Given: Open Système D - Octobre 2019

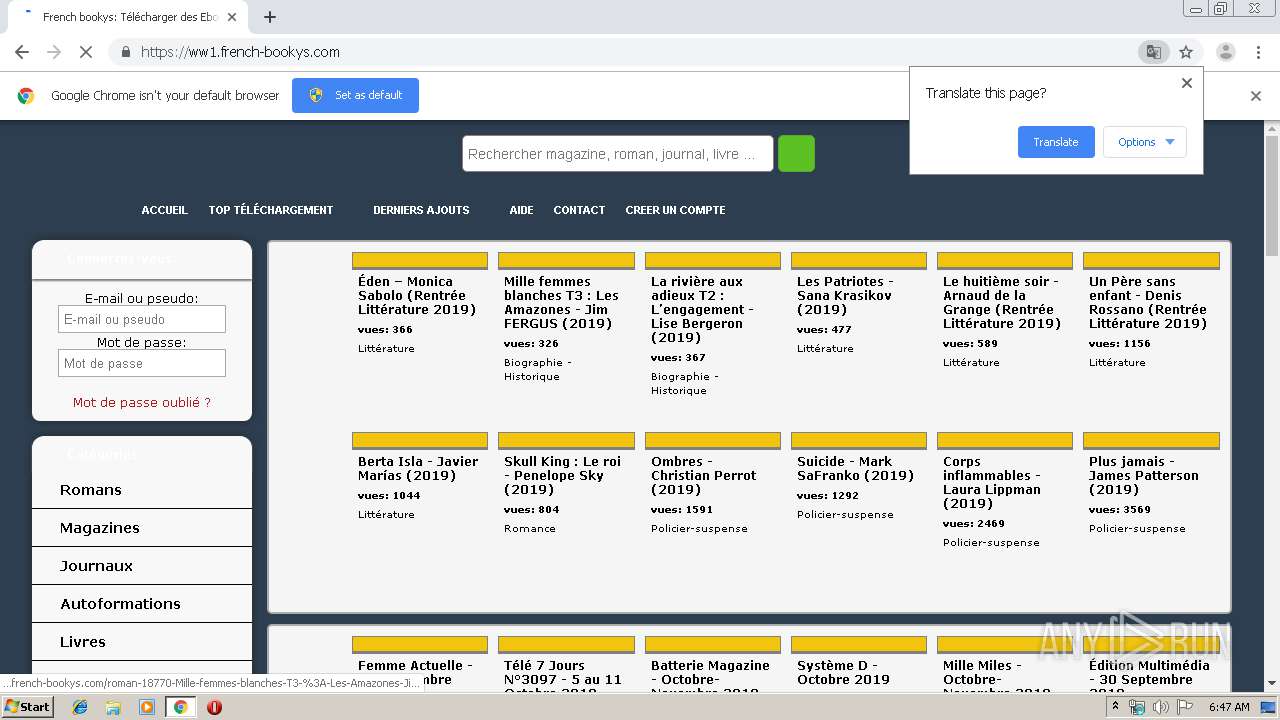Looking at the screenshot, I should [843, 672].
